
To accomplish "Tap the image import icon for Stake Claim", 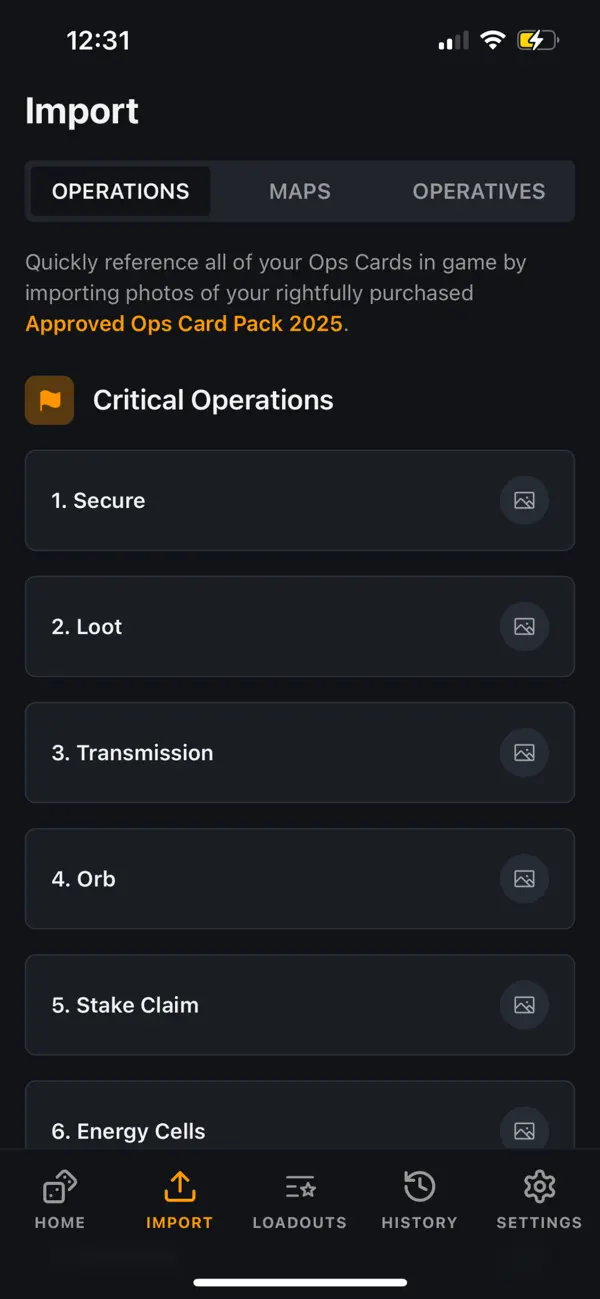I will click(x=524, y=1005).
